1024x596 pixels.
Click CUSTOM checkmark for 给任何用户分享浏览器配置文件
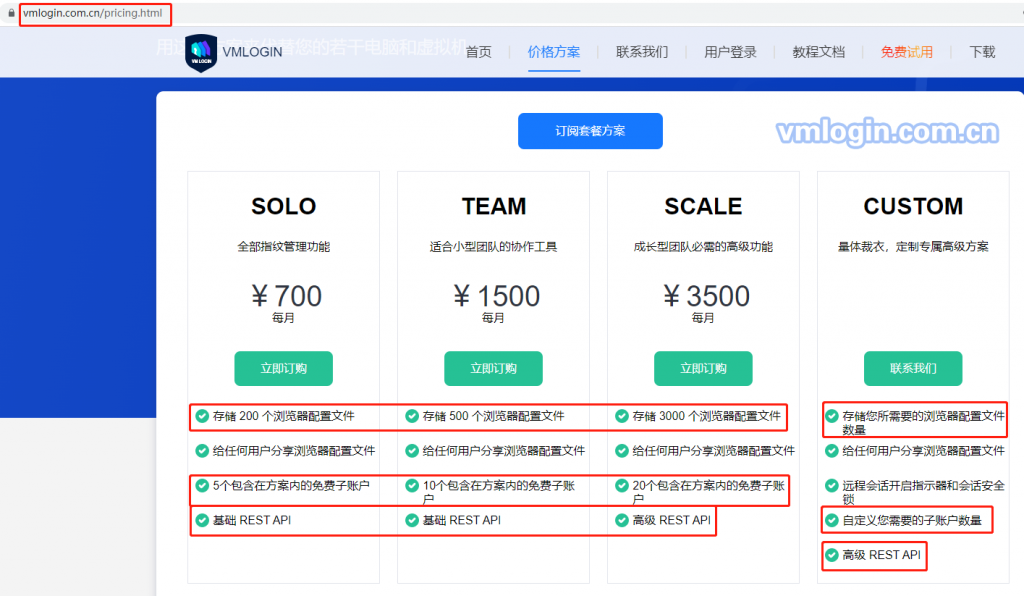point(832,451)
